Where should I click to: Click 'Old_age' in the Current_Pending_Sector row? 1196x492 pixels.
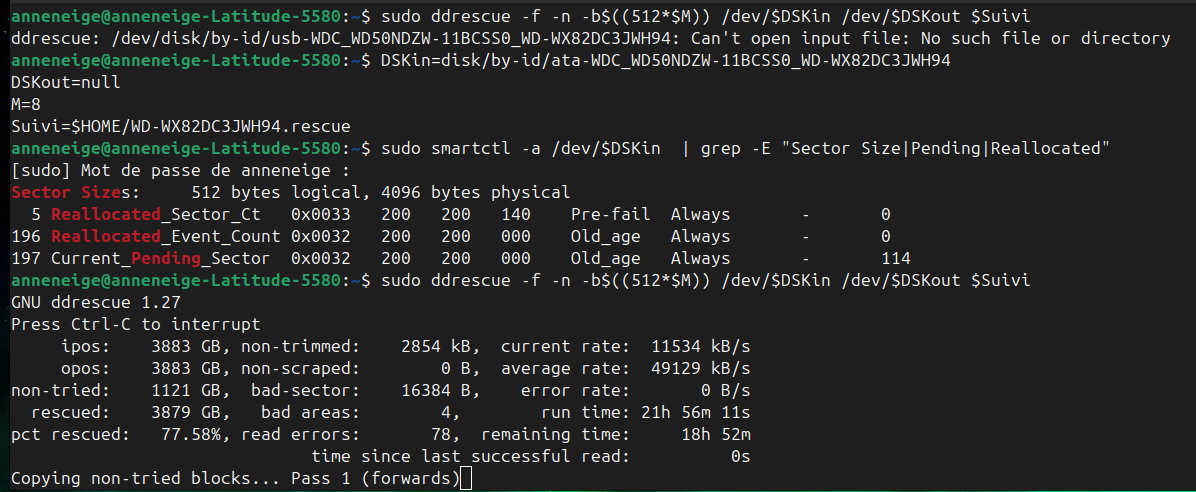pos(605,259)
